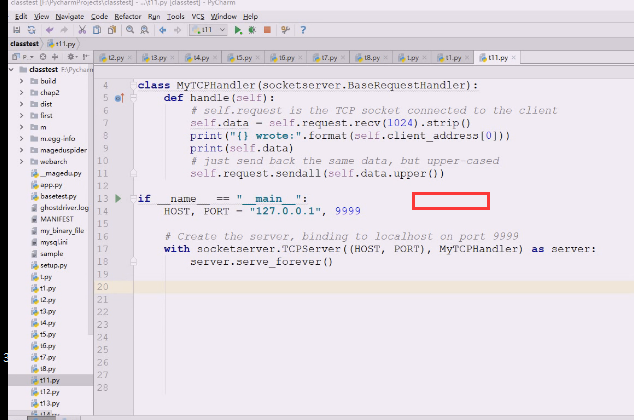Close the t5.py tab
Viewport: 634px width, 420px height.
click(258, 58)
